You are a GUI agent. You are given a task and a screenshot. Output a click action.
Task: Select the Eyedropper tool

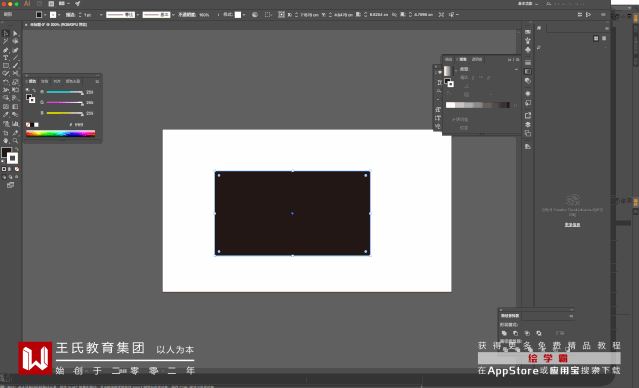pyautogui.click(x=6, y=115)
